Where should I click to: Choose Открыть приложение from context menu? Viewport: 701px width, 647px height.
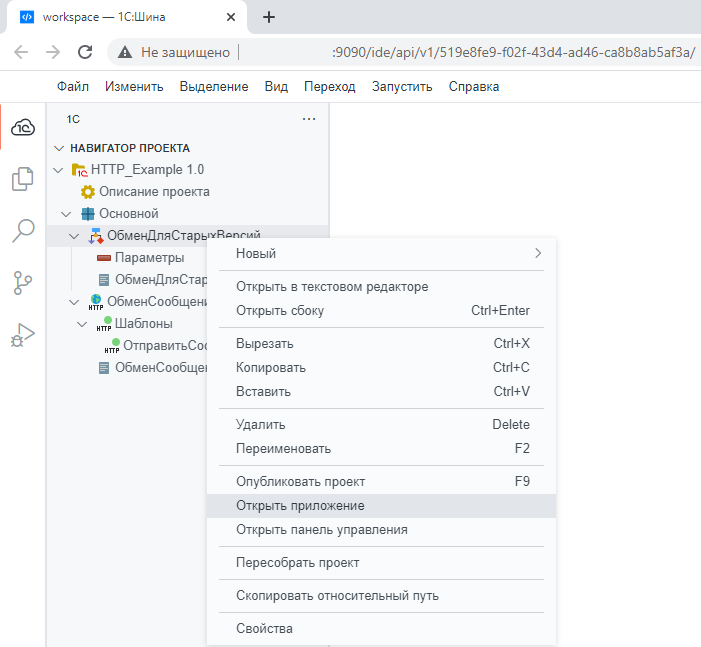[x=300, y=506]
